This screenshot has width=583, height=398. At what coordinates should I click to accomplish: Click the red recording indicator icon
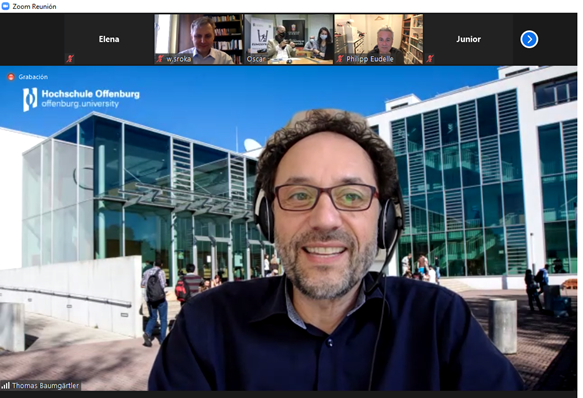[x=11, y=77]
